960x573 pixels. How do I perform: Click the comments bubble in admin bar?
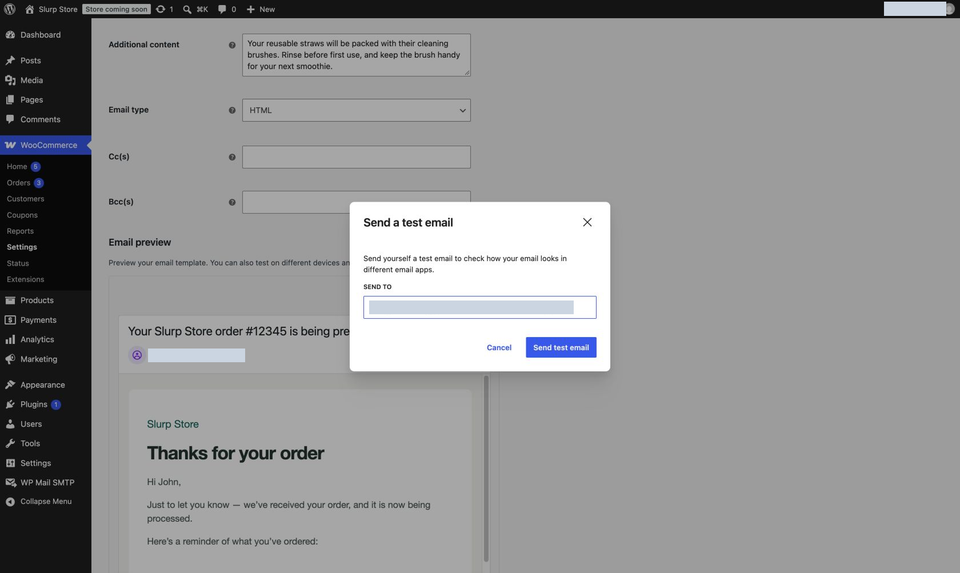click(222, 9)
